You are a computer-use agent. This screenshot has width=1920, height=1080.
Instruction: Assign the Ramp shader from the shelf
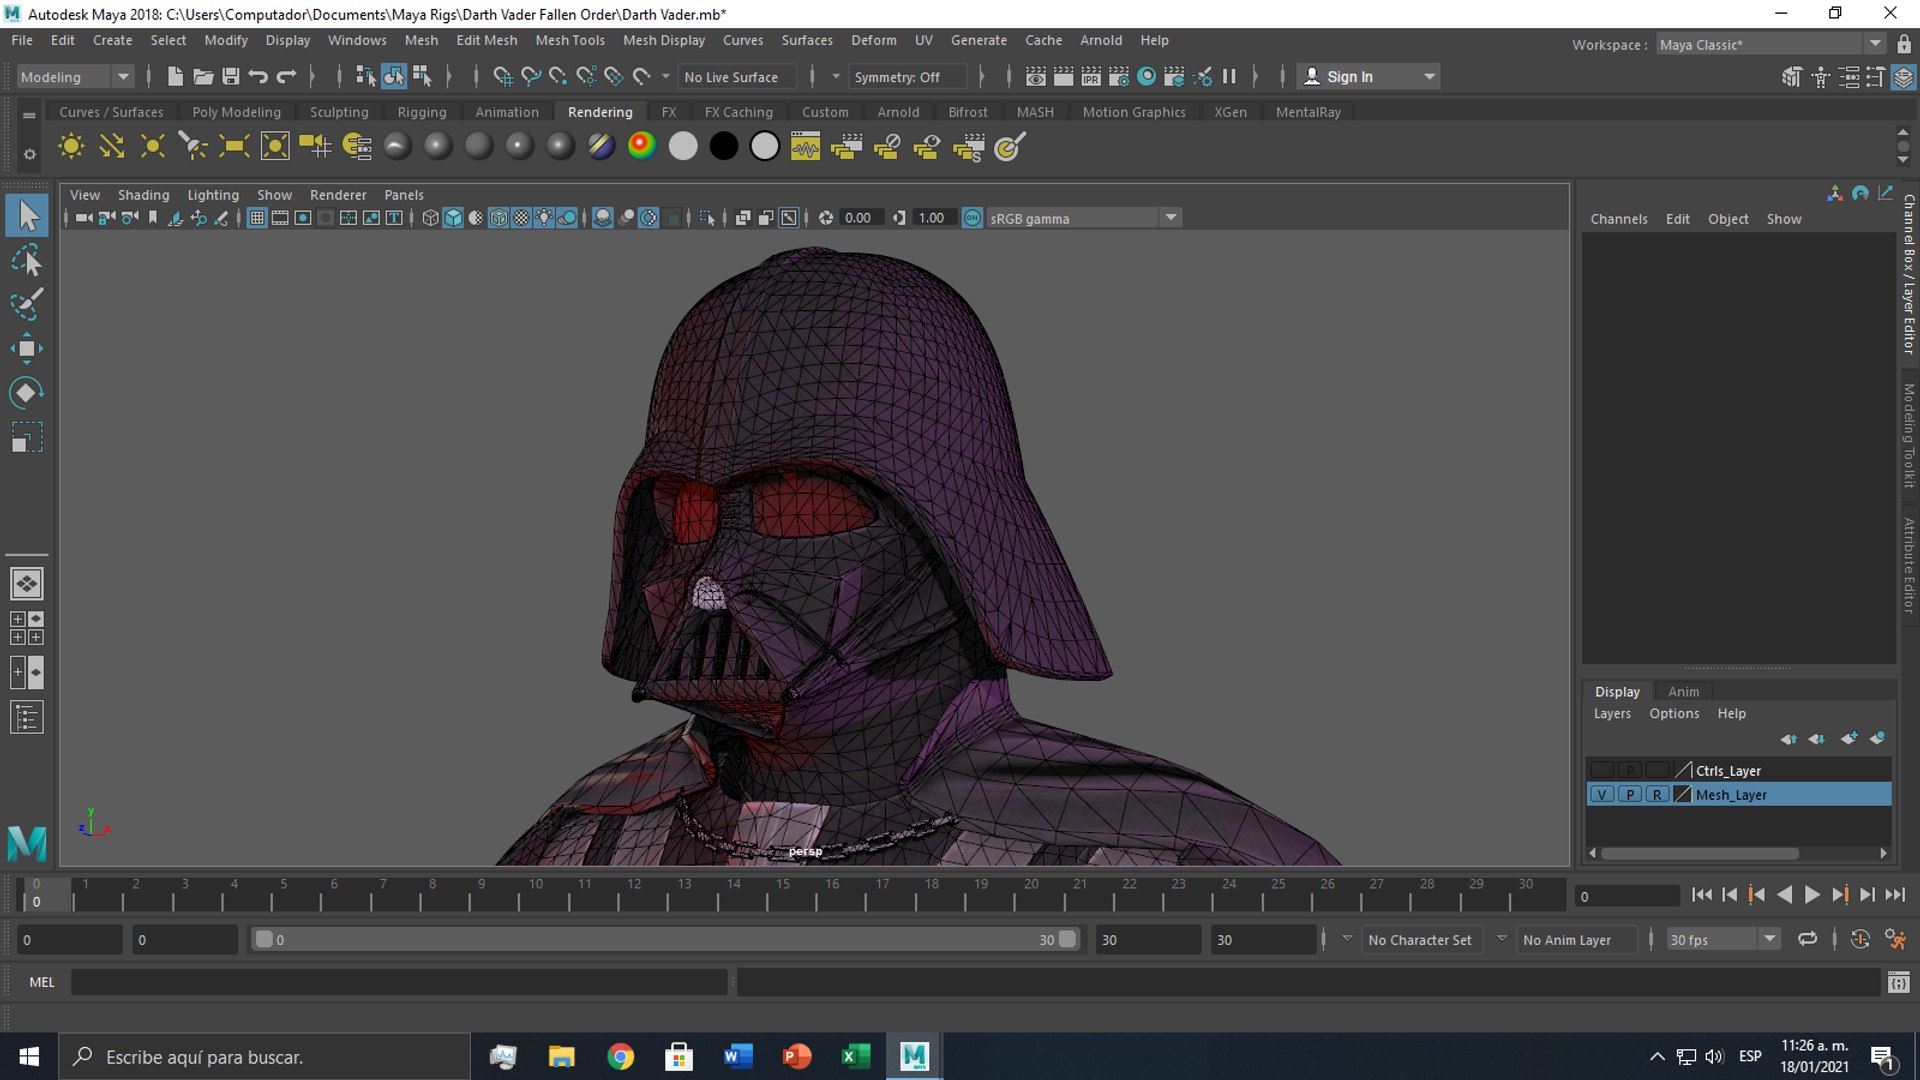click(x=642, y=146)
